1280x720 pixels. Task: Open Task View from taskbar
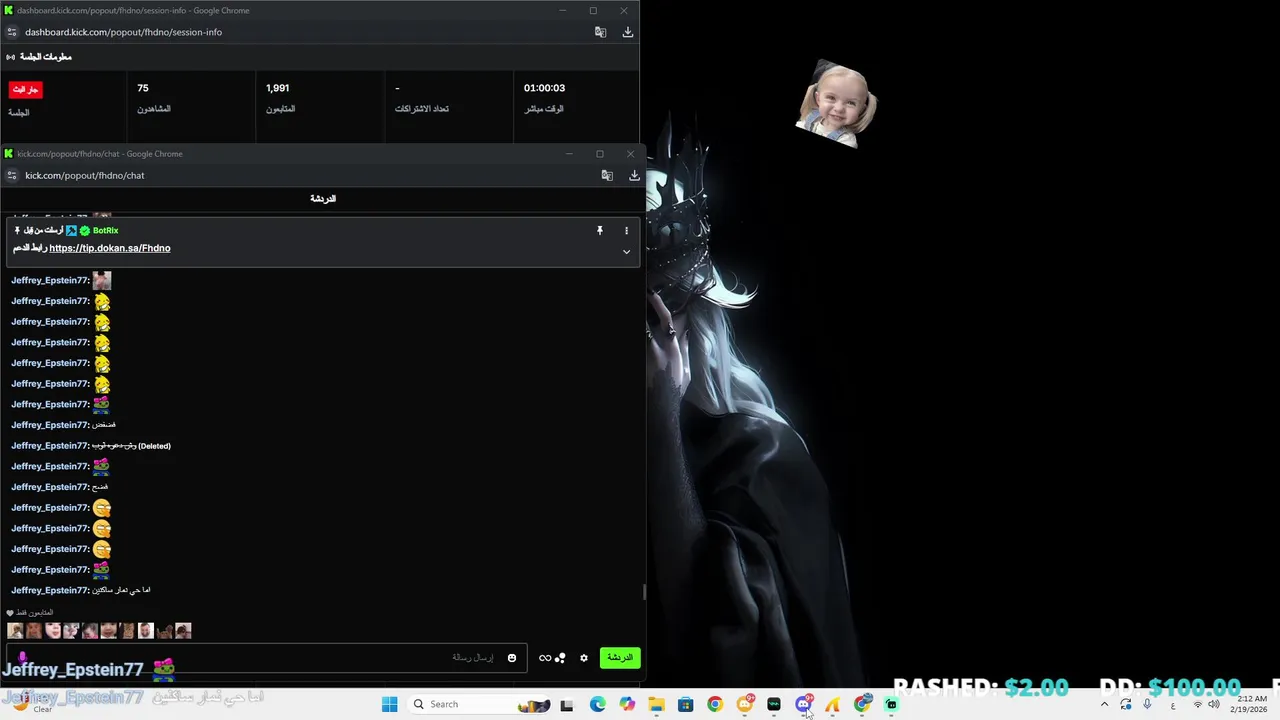click(x=567, y=704)
